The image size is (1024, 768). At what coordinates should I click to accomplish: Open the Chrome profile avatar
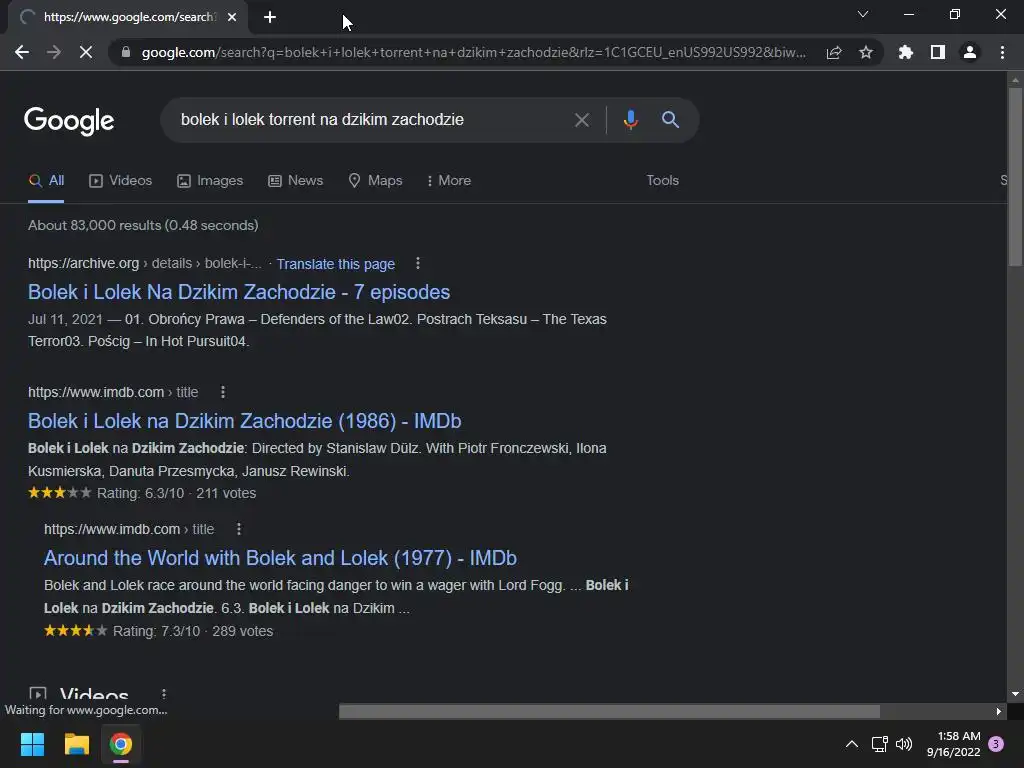pyautogui.click(x=970, y=52)
